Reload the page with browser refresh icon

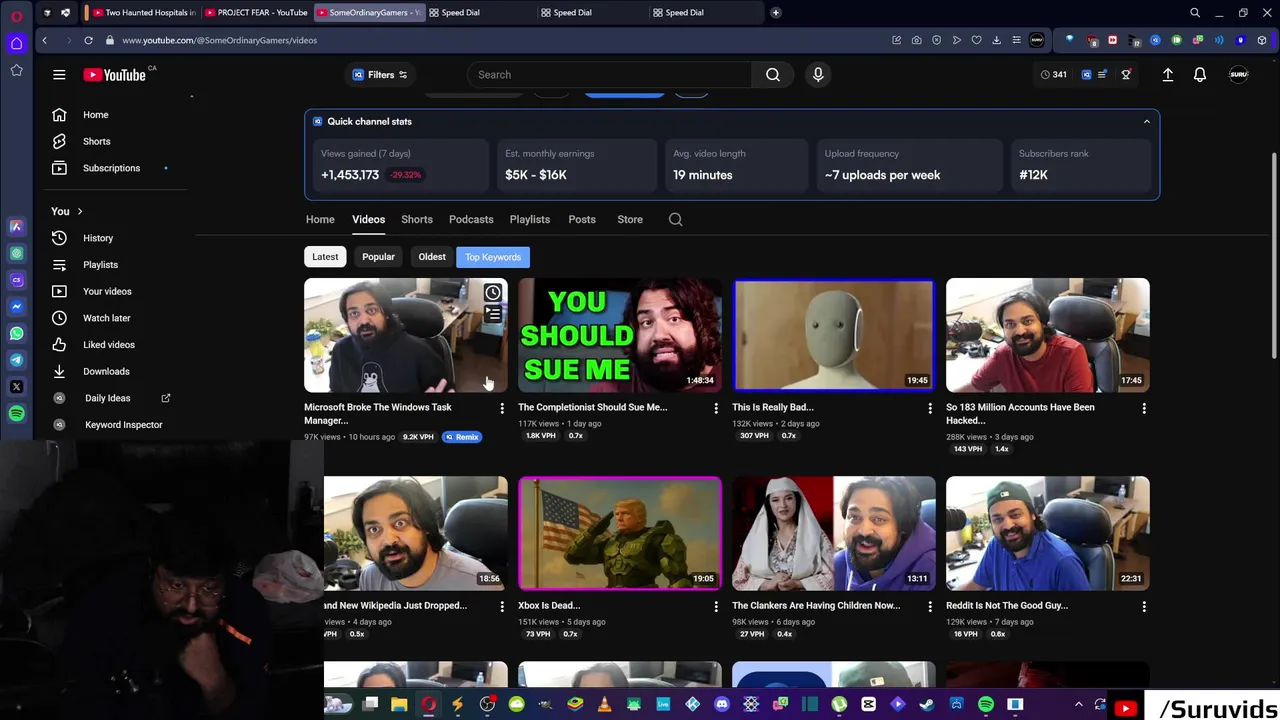coord(88,40)
